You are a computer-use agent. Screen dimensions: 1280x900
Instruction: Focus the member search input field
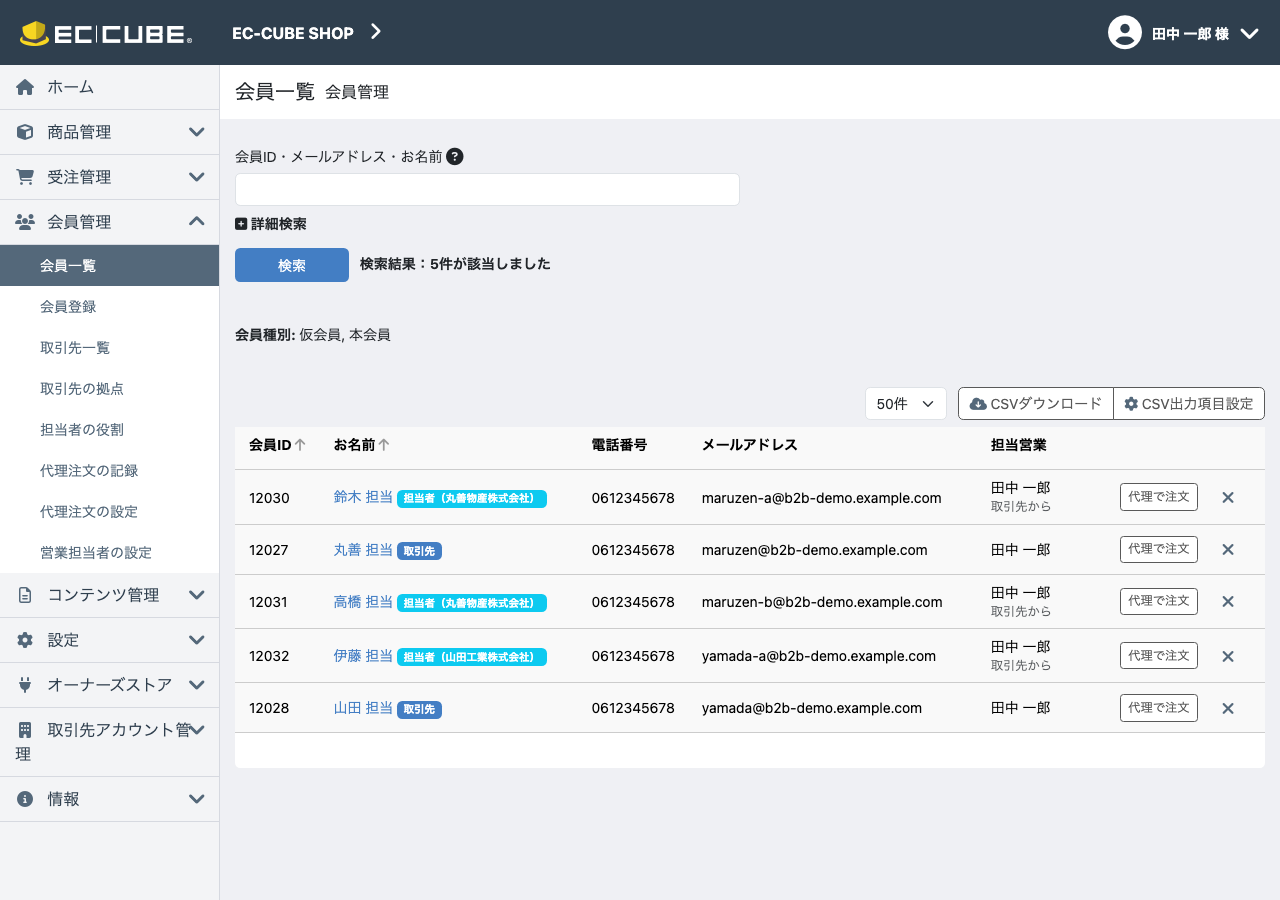point(487,190)
